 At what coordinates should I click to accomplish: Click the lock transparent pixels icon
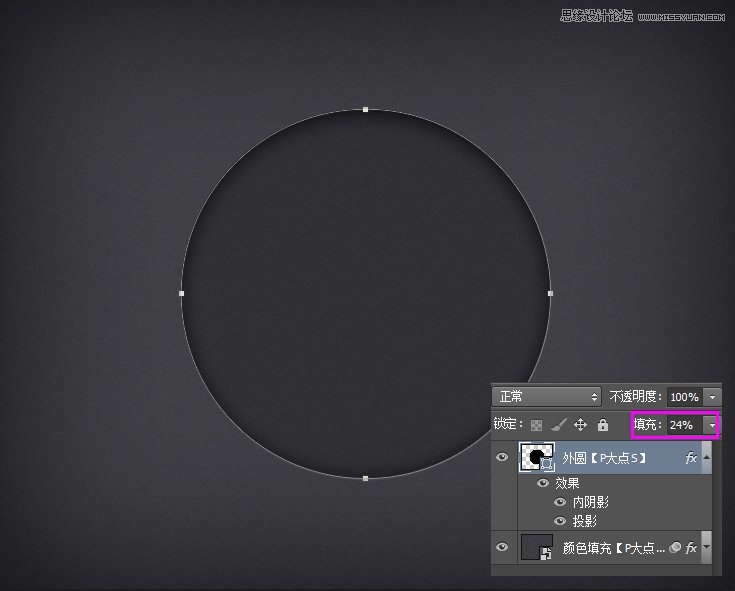[x=535, y=425]
